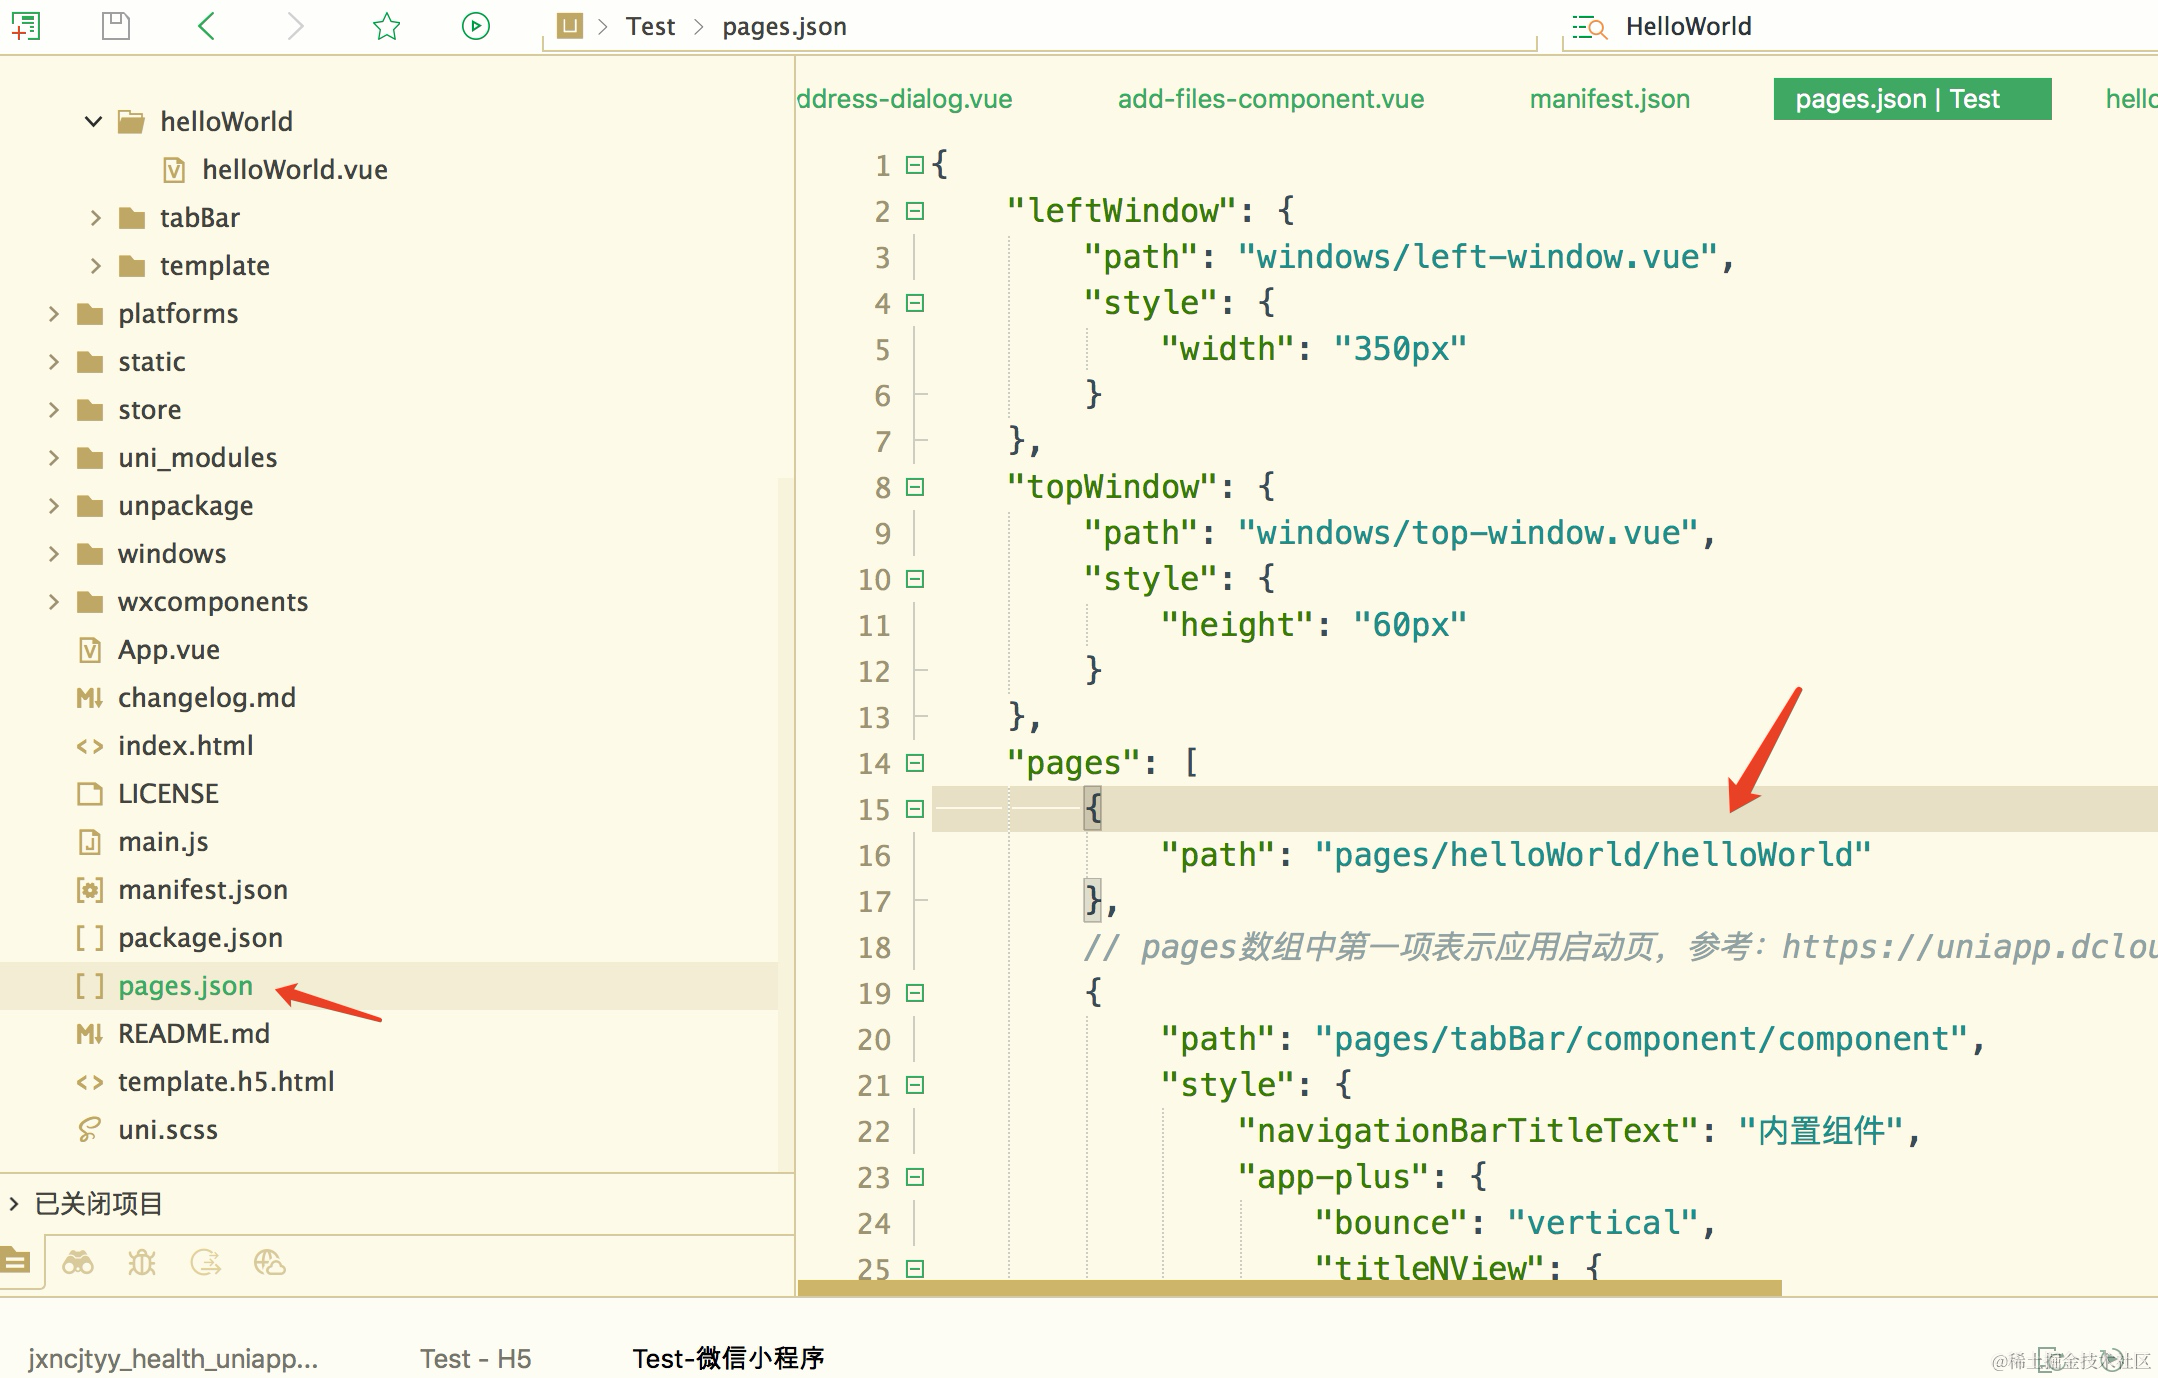
Task: Expand the template folder
Action: tap(95, 266)
